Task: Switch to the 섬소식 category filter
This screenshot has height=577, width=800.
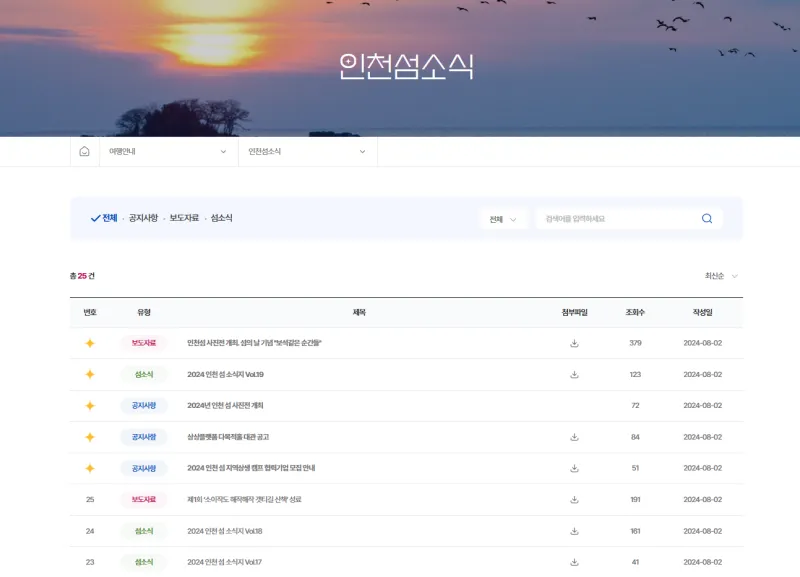Action: 221,218
